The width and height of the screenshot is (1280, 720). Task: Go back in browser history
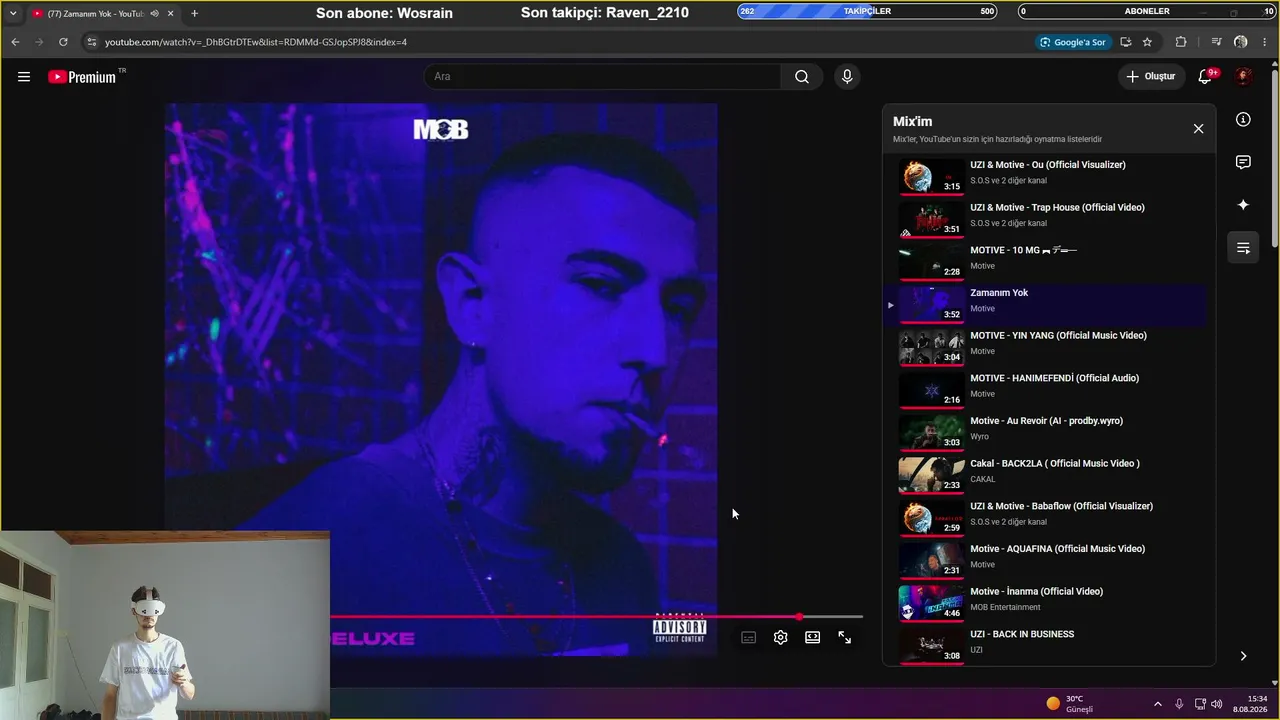coord(15,42)
